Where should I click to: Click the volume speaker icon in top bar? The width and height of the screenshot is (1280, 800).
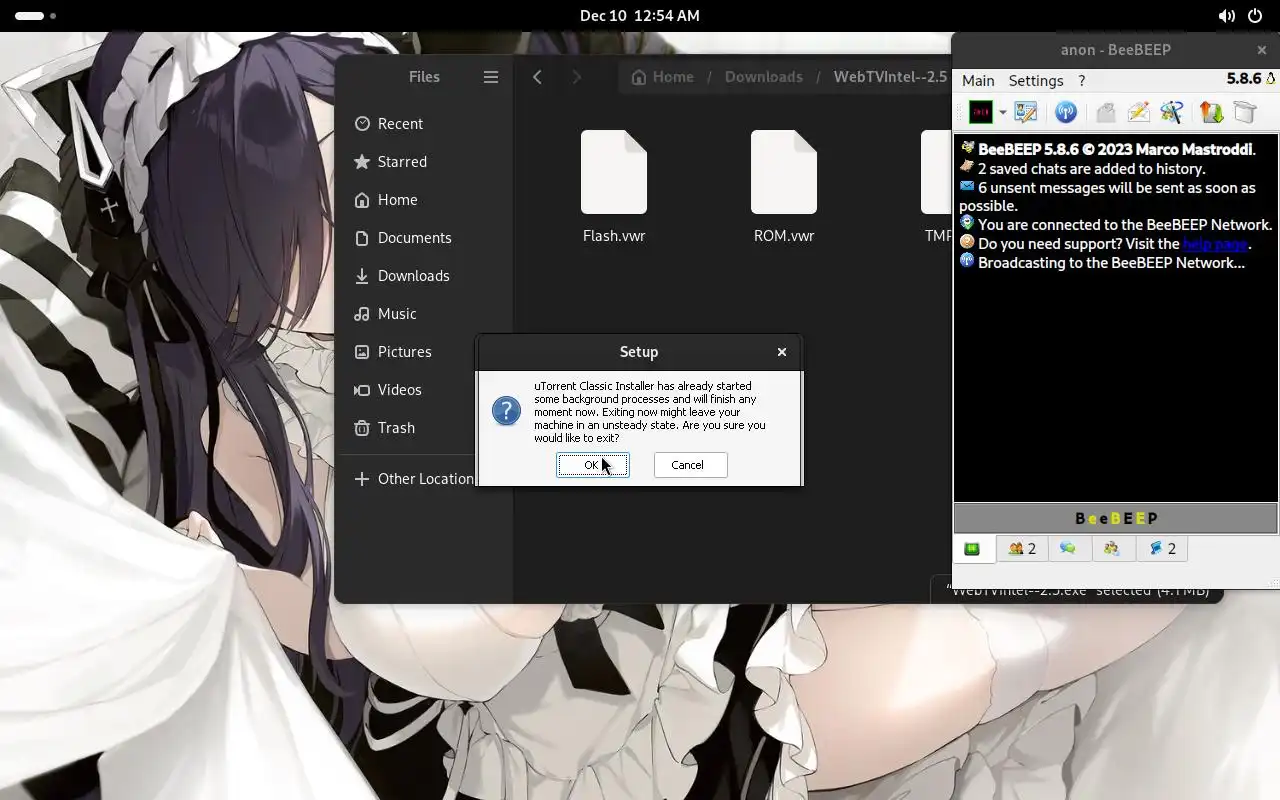coord(1226,16)
